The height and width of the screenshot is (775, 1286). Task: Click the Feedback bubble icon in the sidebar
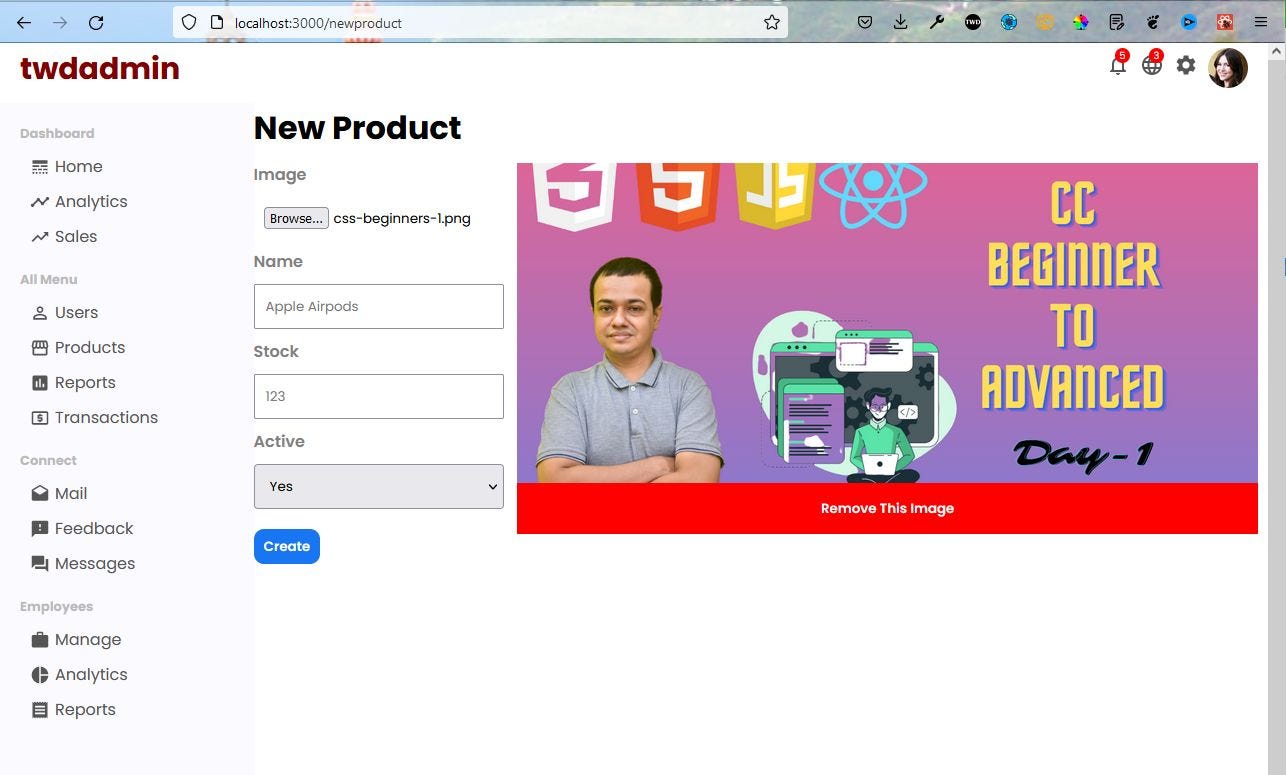point(40,529)
